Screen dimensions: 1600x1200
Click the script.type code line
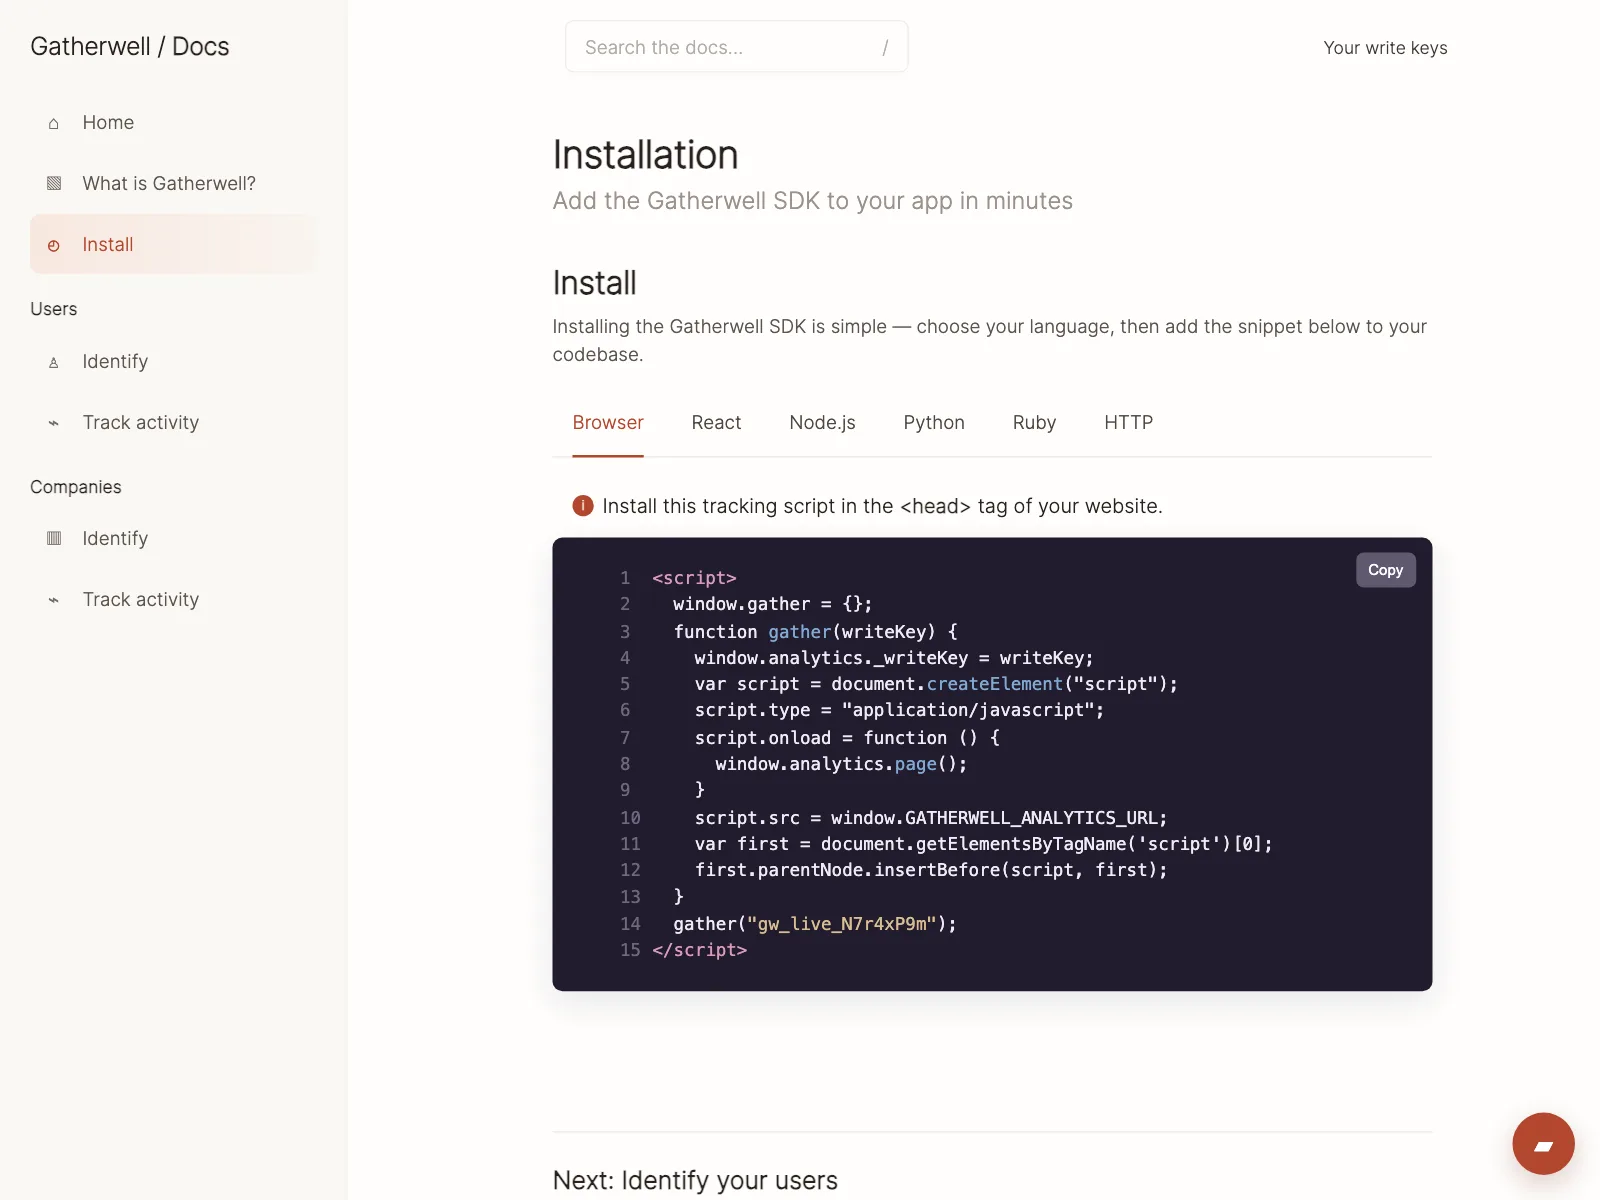coord(900,710)
